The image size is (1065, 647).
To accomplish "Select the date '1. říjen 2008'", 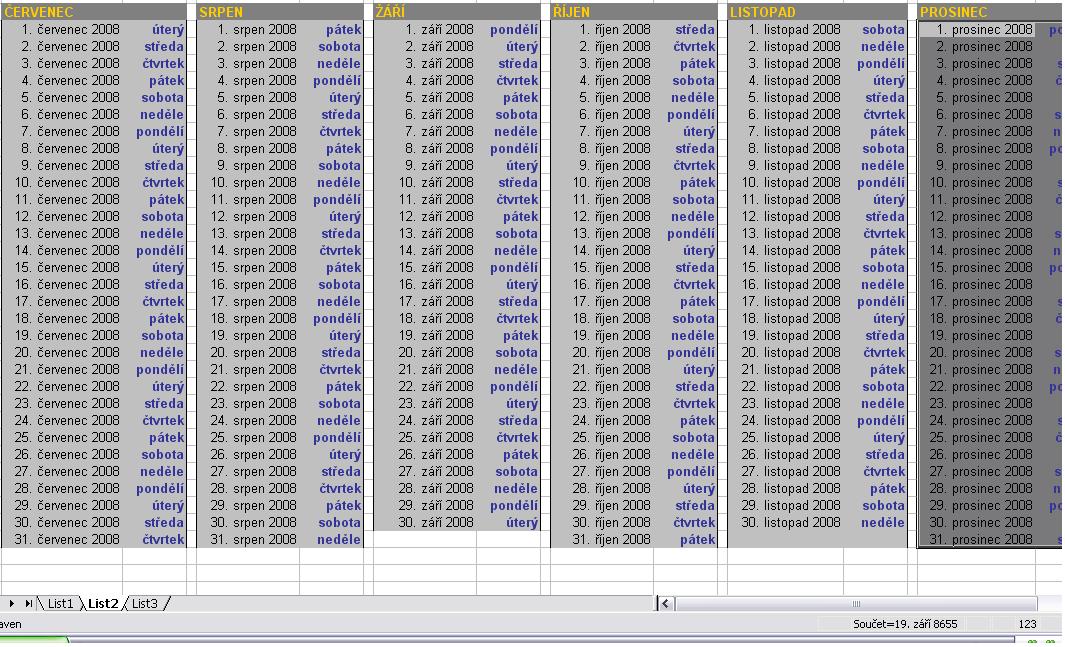I will click(x=602, y=30).
